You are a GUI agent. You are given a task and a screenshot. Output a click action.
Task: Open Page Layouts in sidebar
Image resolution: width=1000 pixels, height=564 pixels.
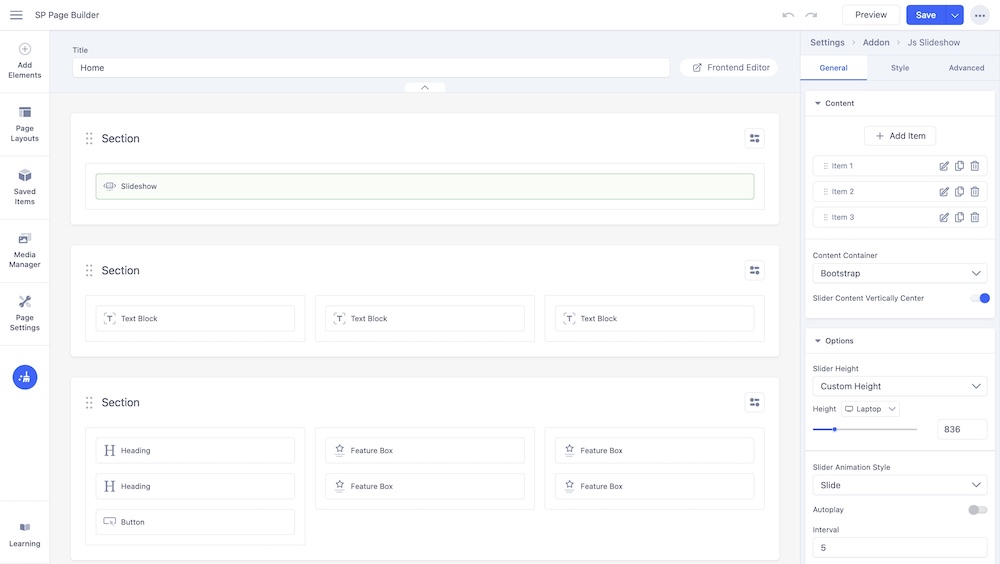point(25,124)
